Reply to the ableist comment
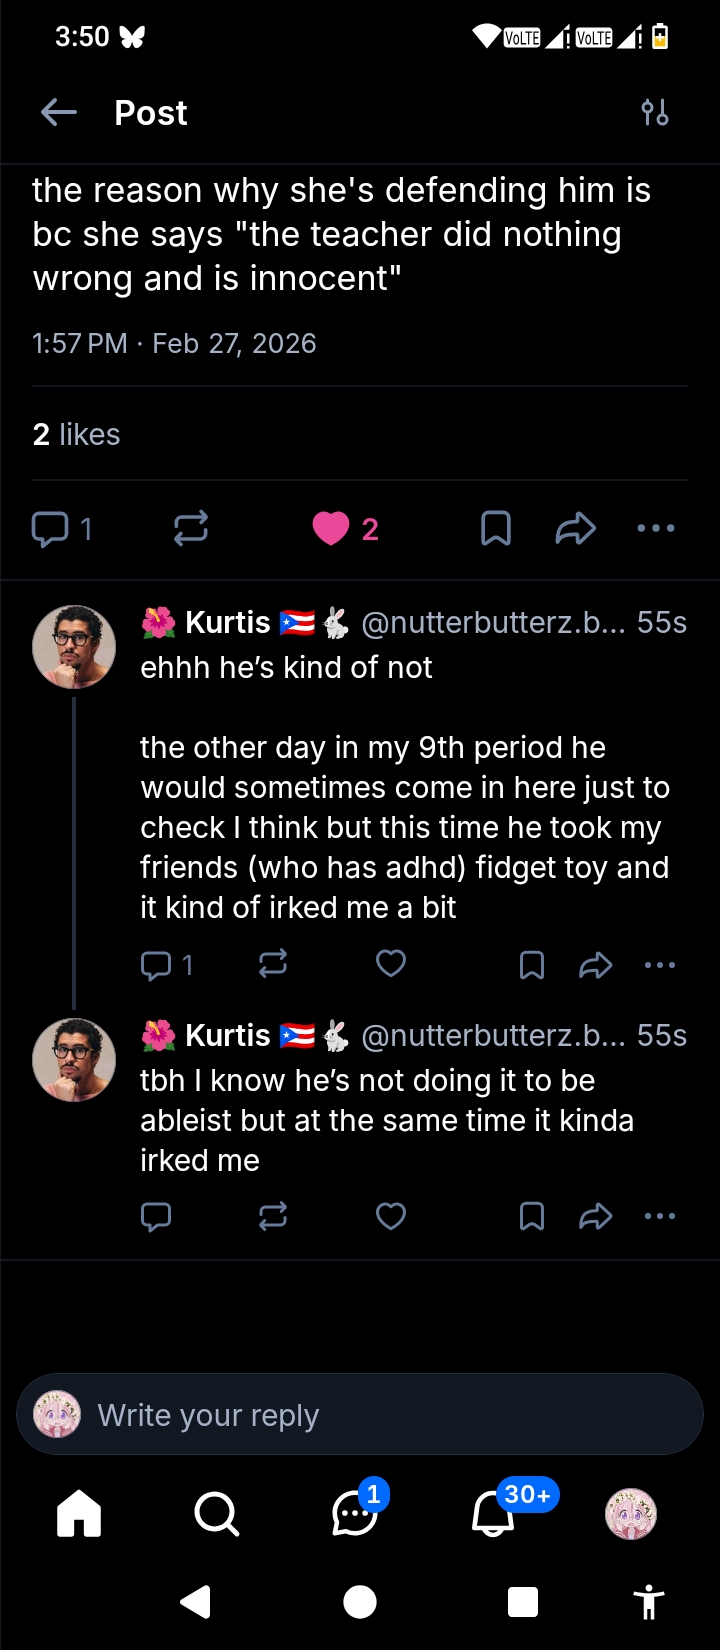Screen dimensions: 720x1650 click(x=156, y=1216)
